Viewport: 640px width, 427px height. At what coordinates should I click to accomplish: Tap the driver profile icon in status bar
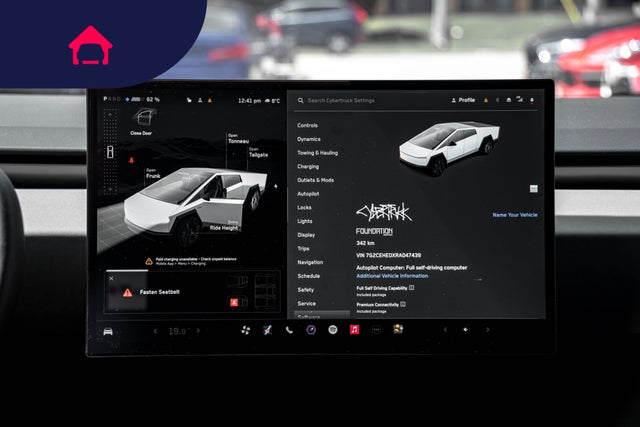pyautogui.click(x=200, y=100)
